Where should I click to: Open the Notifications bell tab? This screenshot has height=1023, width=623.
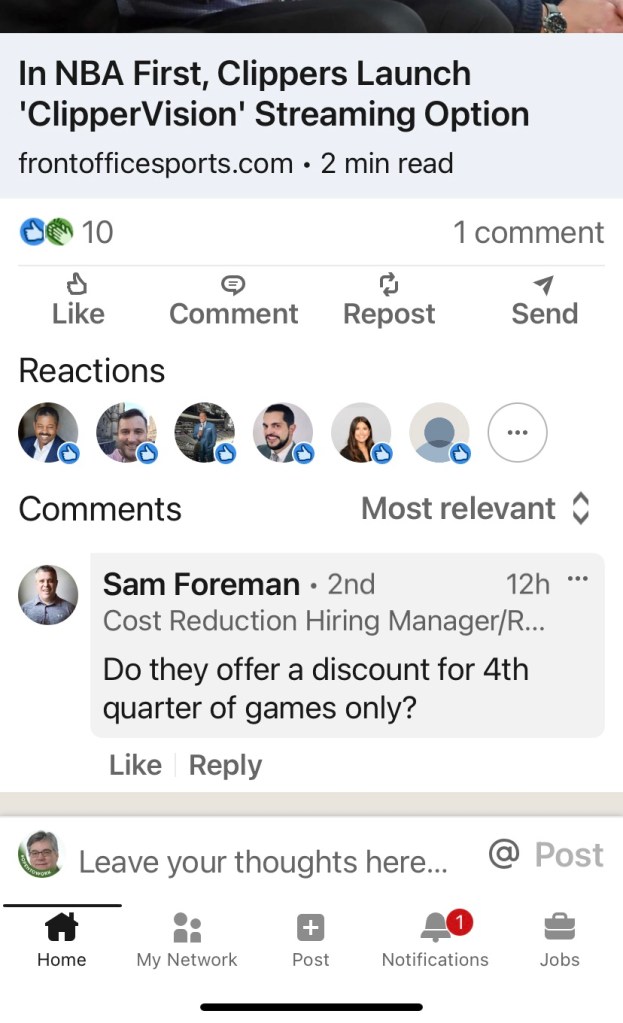point(435,928)
